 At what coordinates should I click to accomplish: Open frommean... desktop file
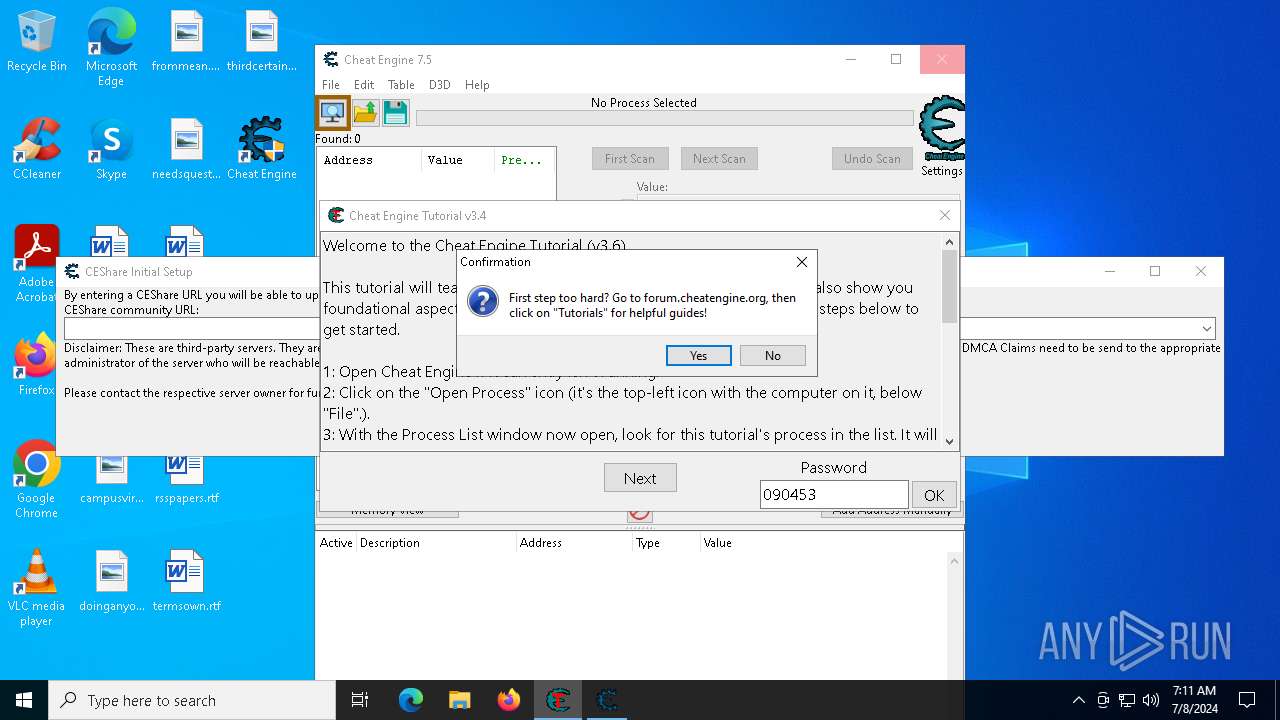187,41
